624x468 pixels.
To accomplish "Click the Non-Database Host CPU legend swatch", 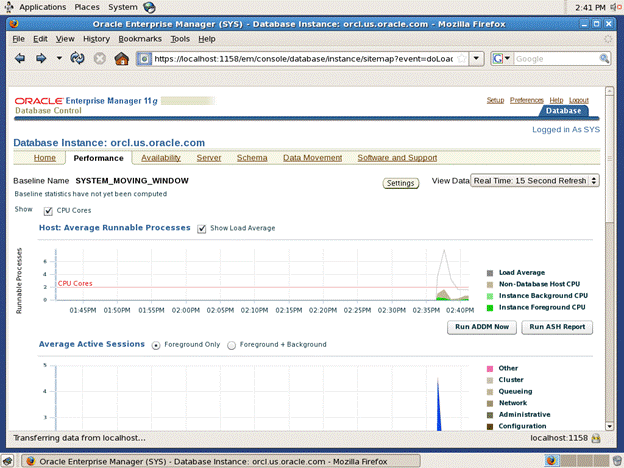I will (490, 285).
